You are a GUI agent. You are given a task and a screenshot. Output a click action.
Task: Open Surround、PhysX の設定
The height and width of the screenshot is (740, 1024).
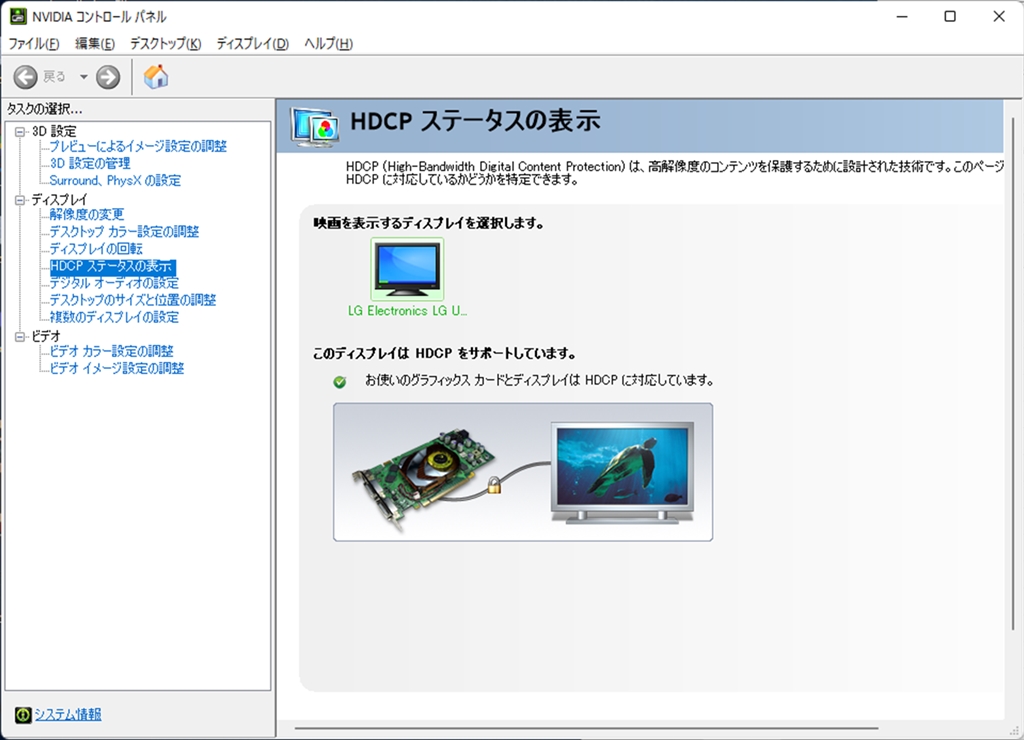[116, 180]
